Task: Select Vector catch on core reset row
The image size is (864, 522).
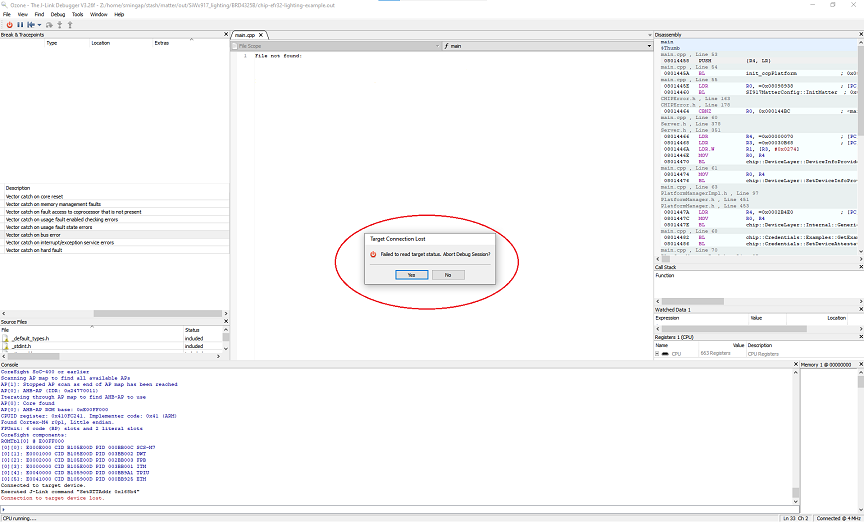Action: (117, 197)
